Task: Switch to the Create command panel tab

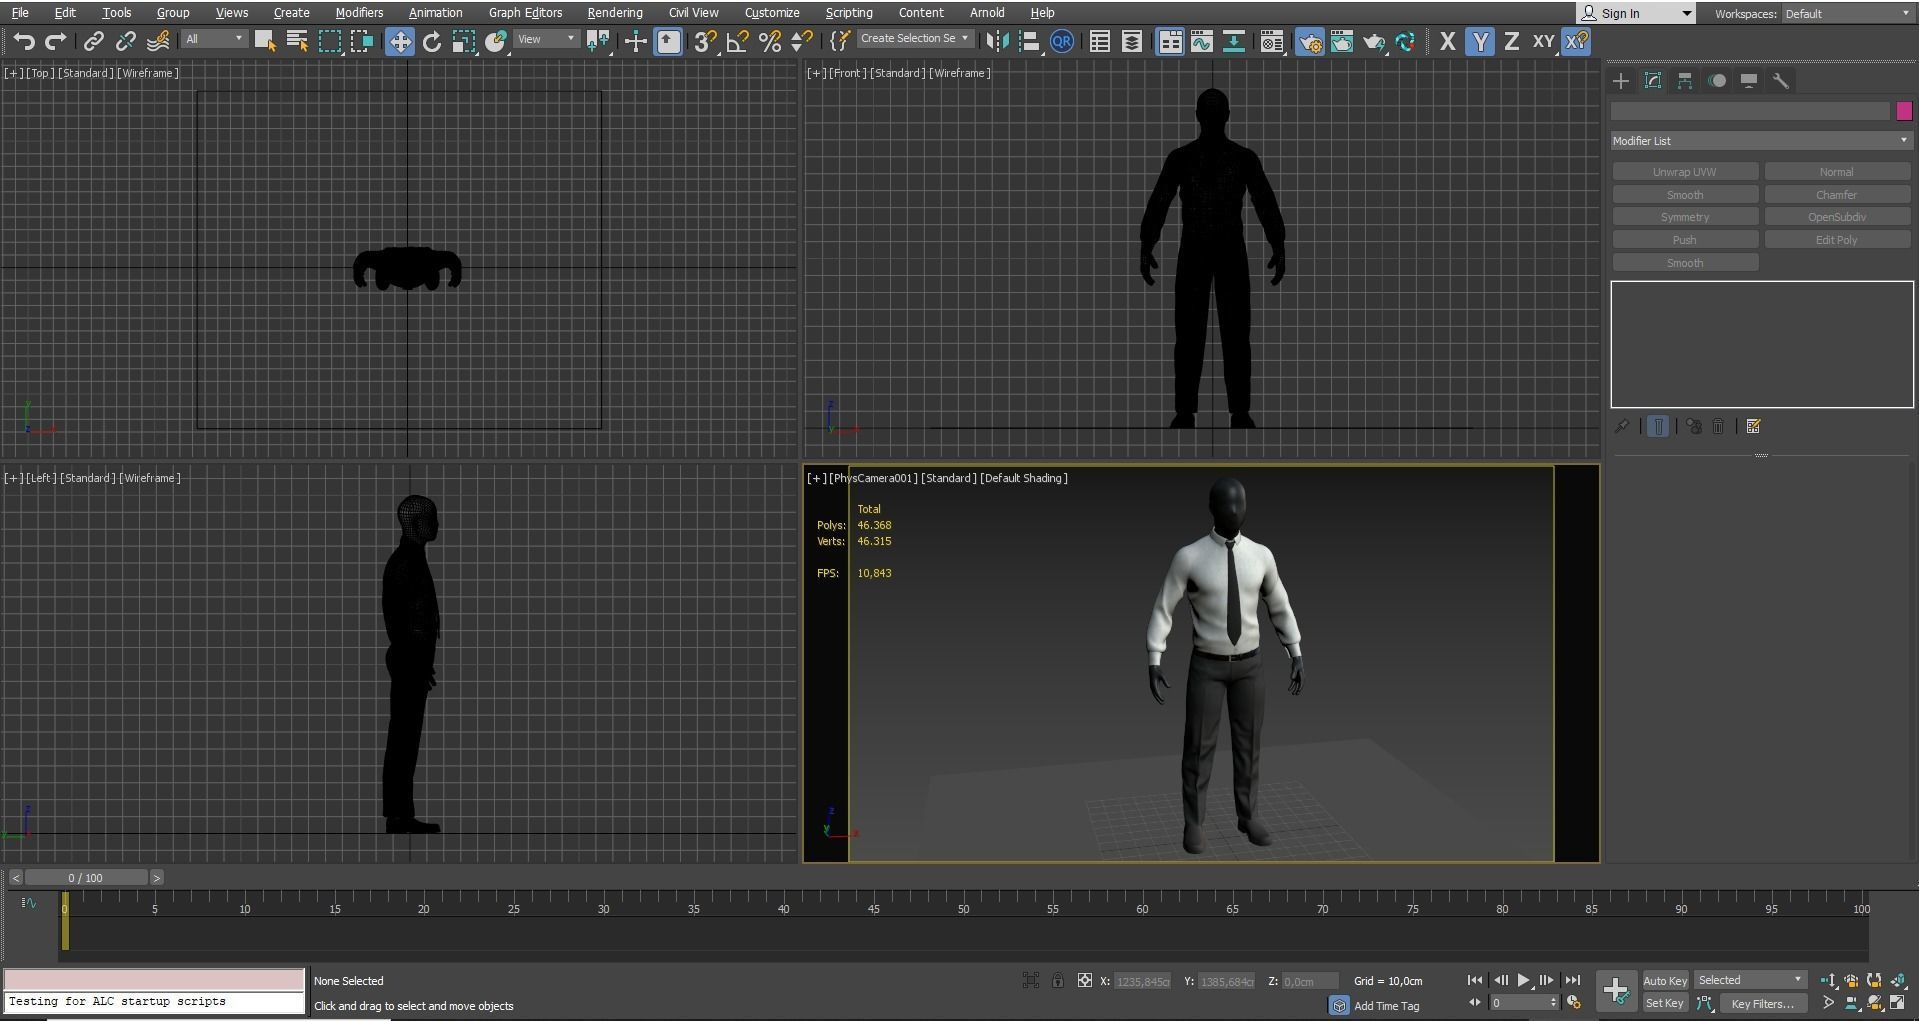Action: pyautogui.click(x=1621, y=81)
